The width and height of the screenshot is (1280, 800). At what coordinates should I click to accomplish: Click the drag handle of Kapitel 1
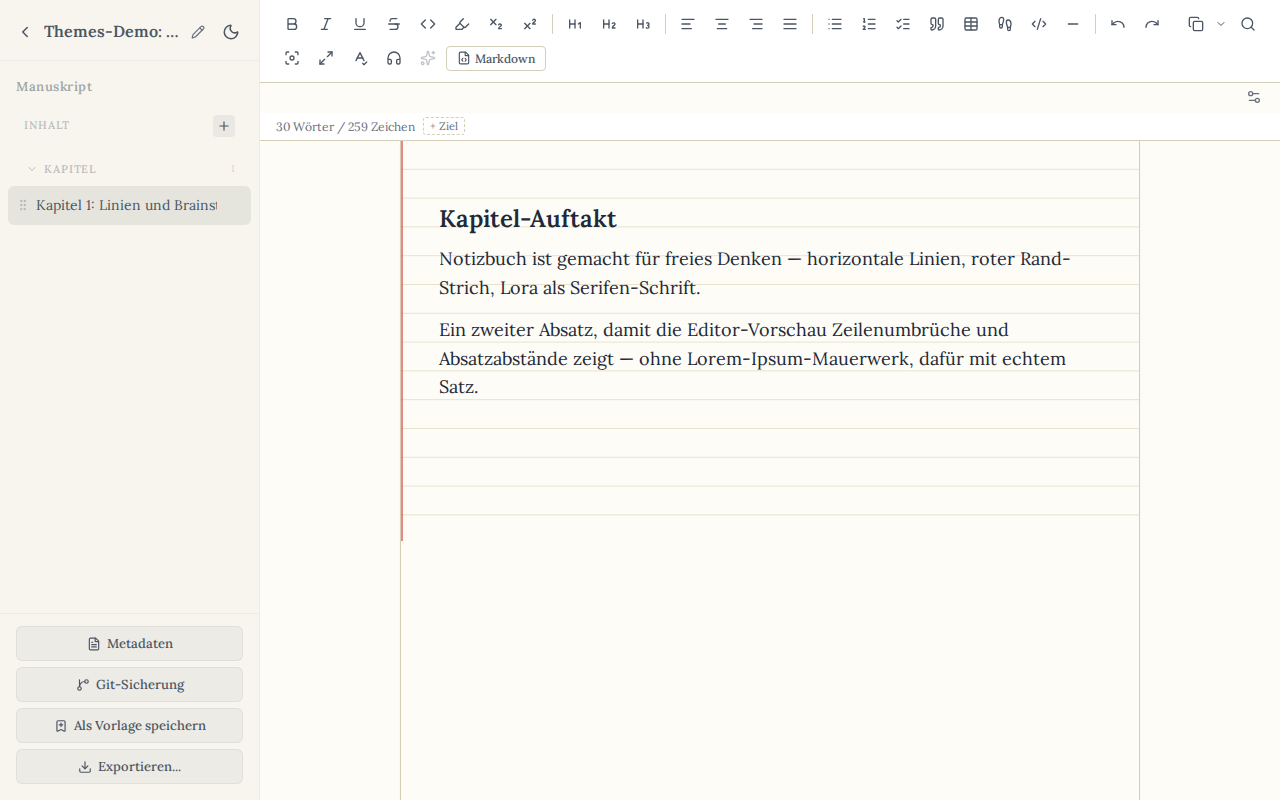coord(23,205)
